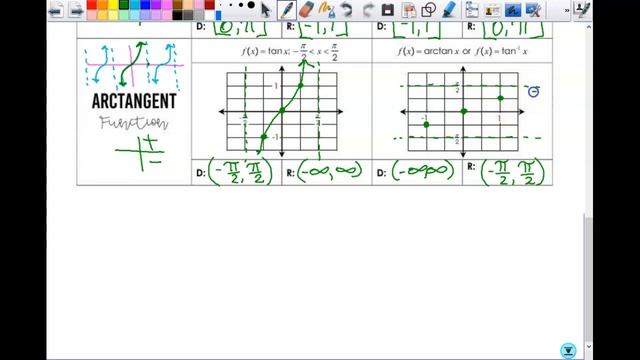Go to the next page with the forward arrow
The image size is (640, 360).
pyautogui.click(x=76, y=11)
